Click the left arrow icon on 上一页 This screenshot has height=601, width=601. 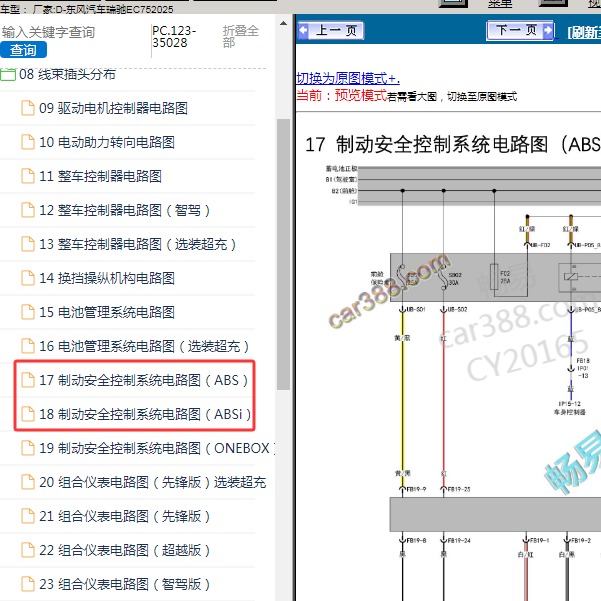click(303, 30)
